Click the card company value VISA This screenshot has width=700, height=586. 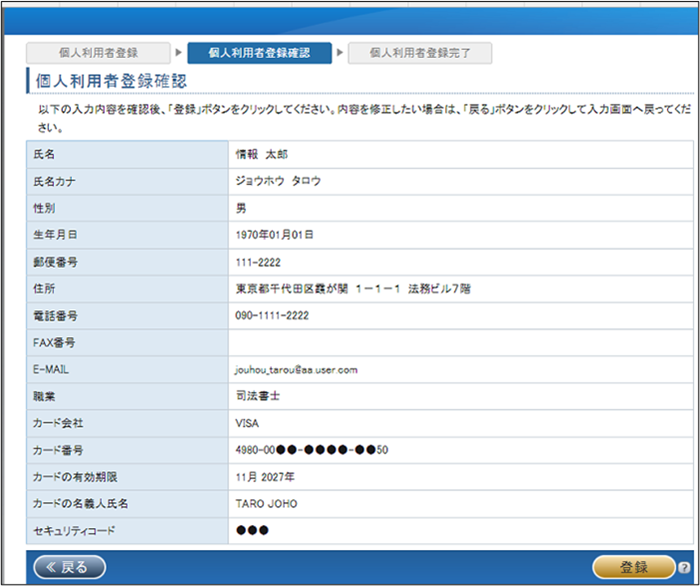click(x=246, y=423)
